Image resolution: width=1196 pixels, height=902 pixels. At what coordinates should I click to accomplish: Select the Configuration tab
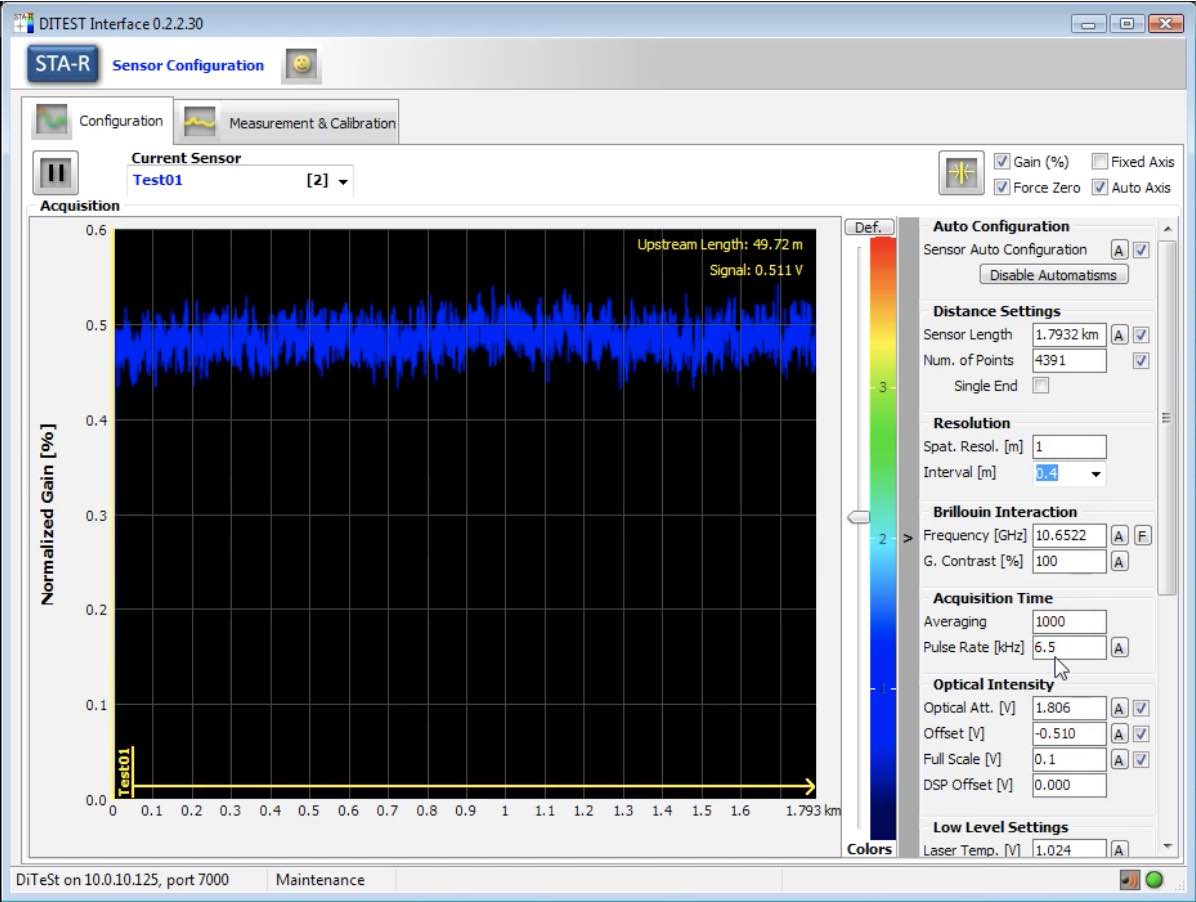click(x=98, y=120)
